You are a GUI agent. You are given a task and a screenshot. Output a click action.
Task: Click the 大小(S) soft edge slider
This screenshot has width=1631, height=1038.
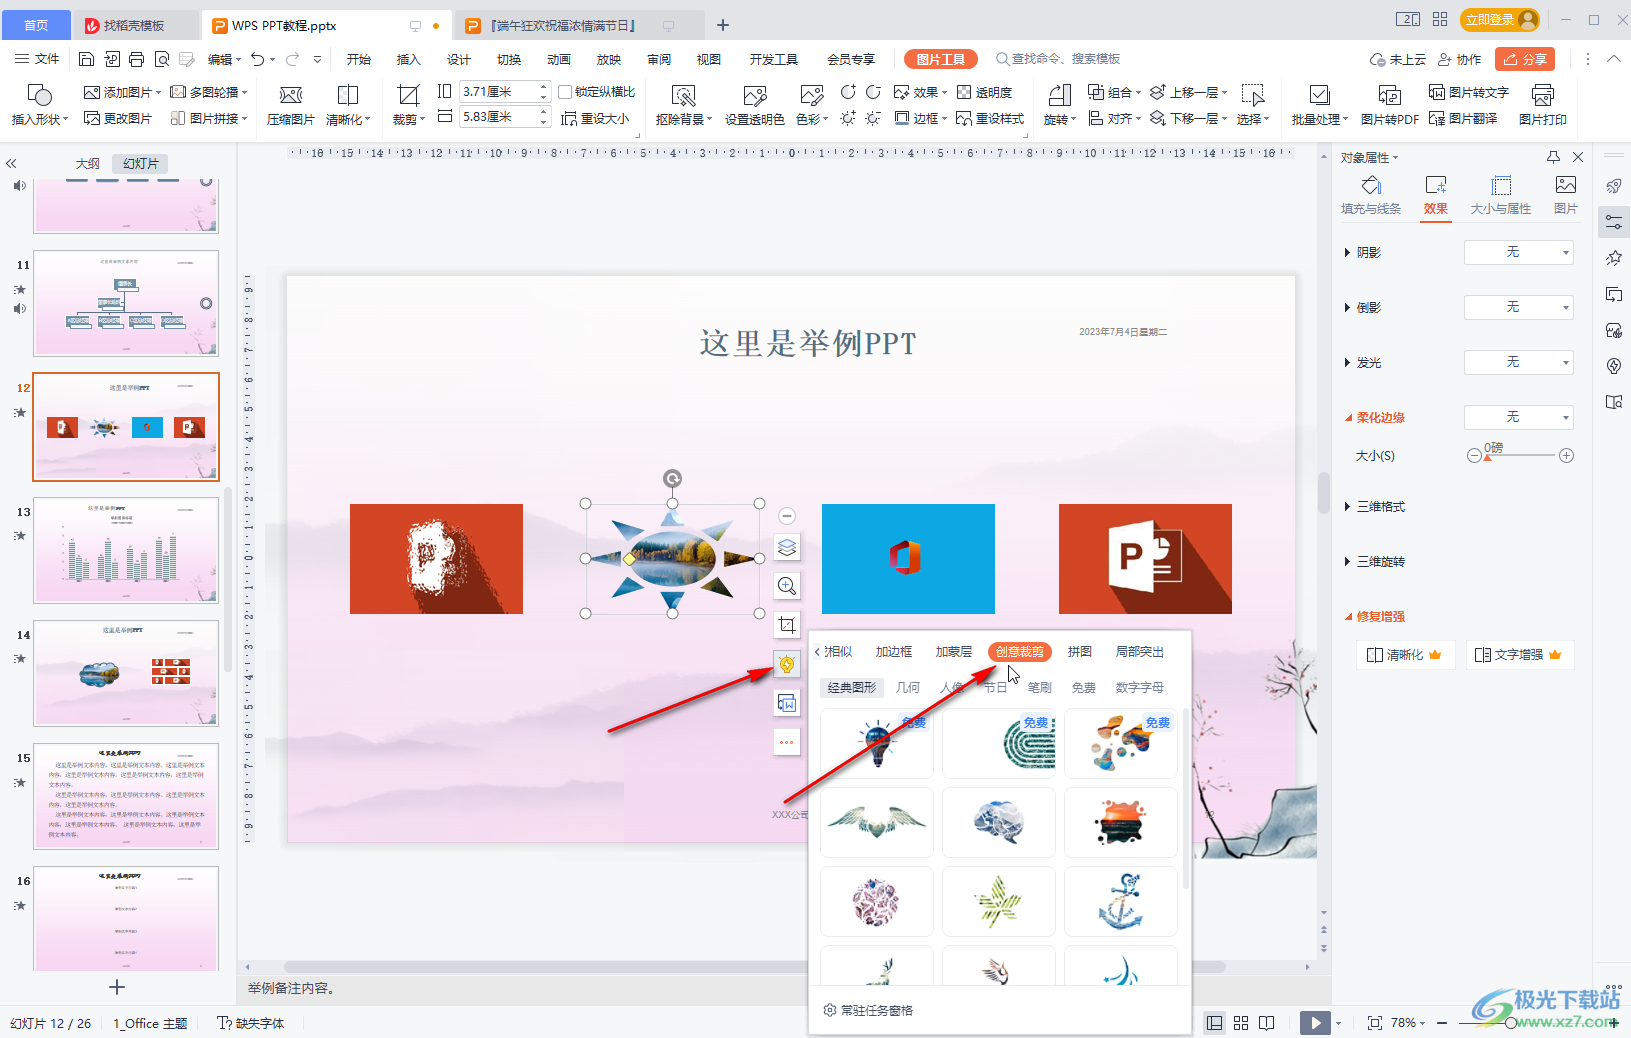pos(1519,456)
